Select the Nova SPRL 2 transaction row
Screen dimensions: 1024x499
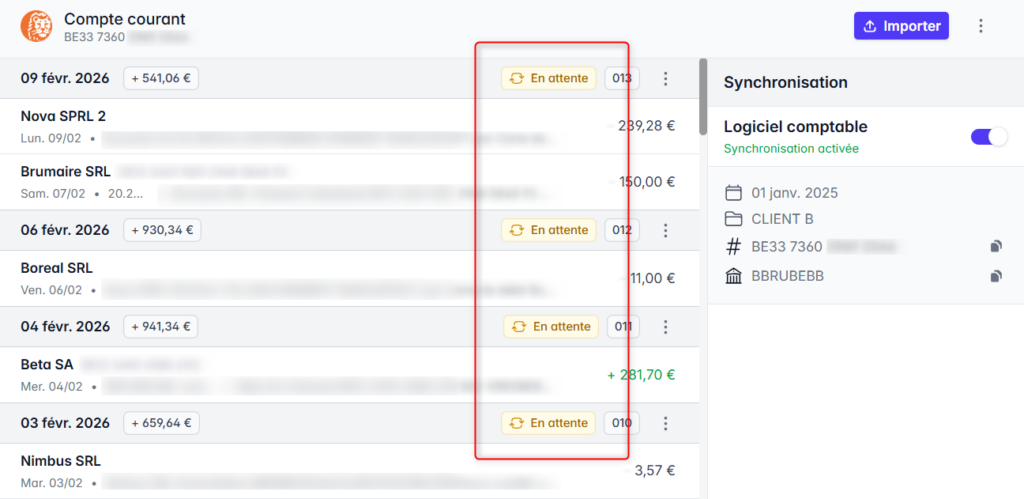300,126
